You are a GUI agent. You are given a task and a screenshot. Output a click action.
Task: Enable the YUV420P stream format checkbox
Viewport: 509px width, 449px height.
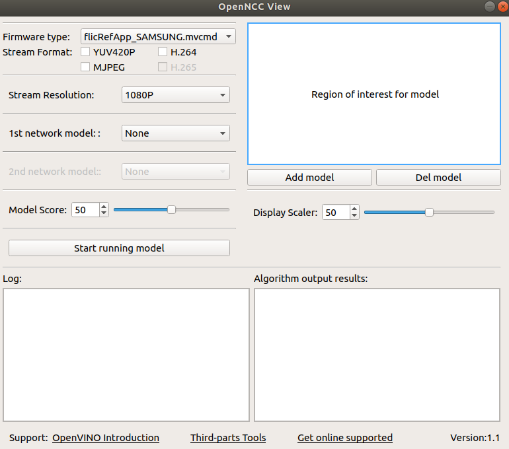click(x=85, y=52)
